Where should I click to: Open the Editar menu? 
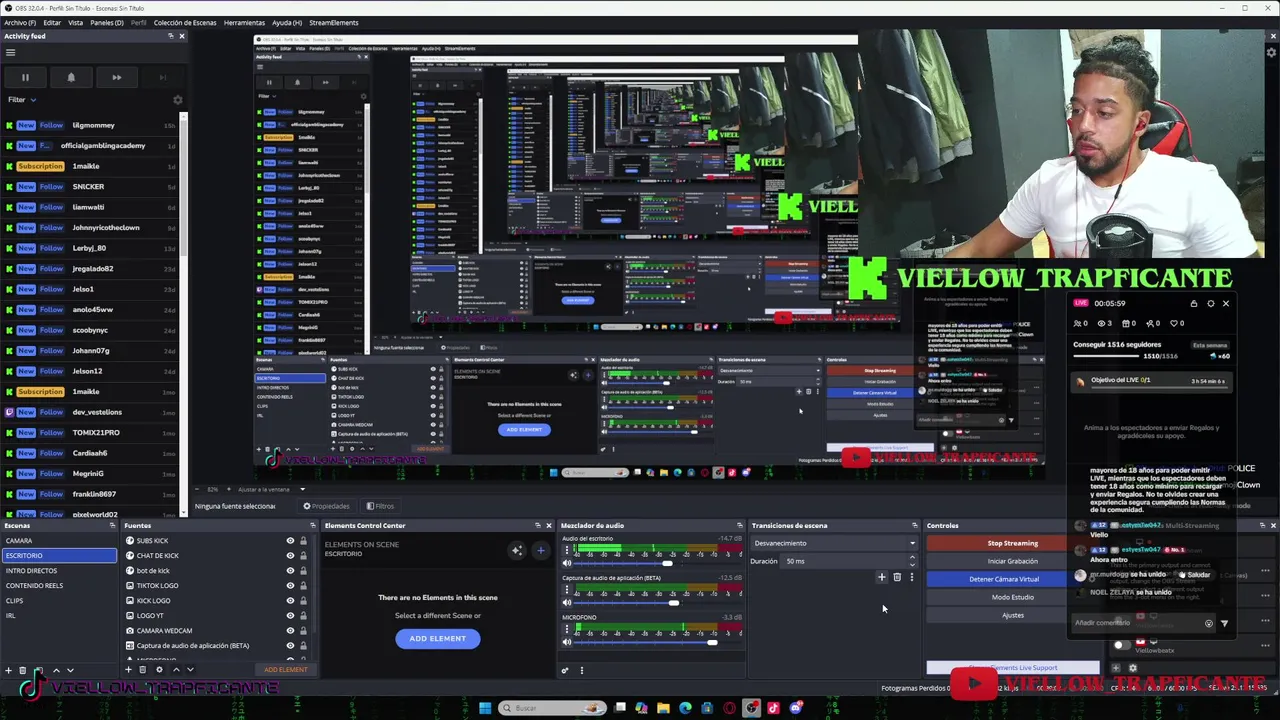click(x=52, y=22)
